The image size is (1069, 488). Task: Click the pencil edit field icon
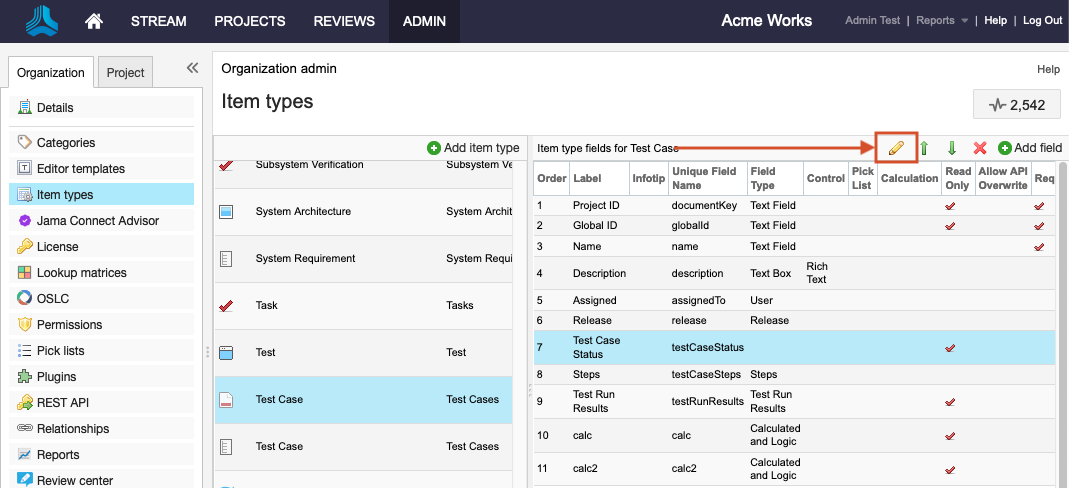pos(896,148)
